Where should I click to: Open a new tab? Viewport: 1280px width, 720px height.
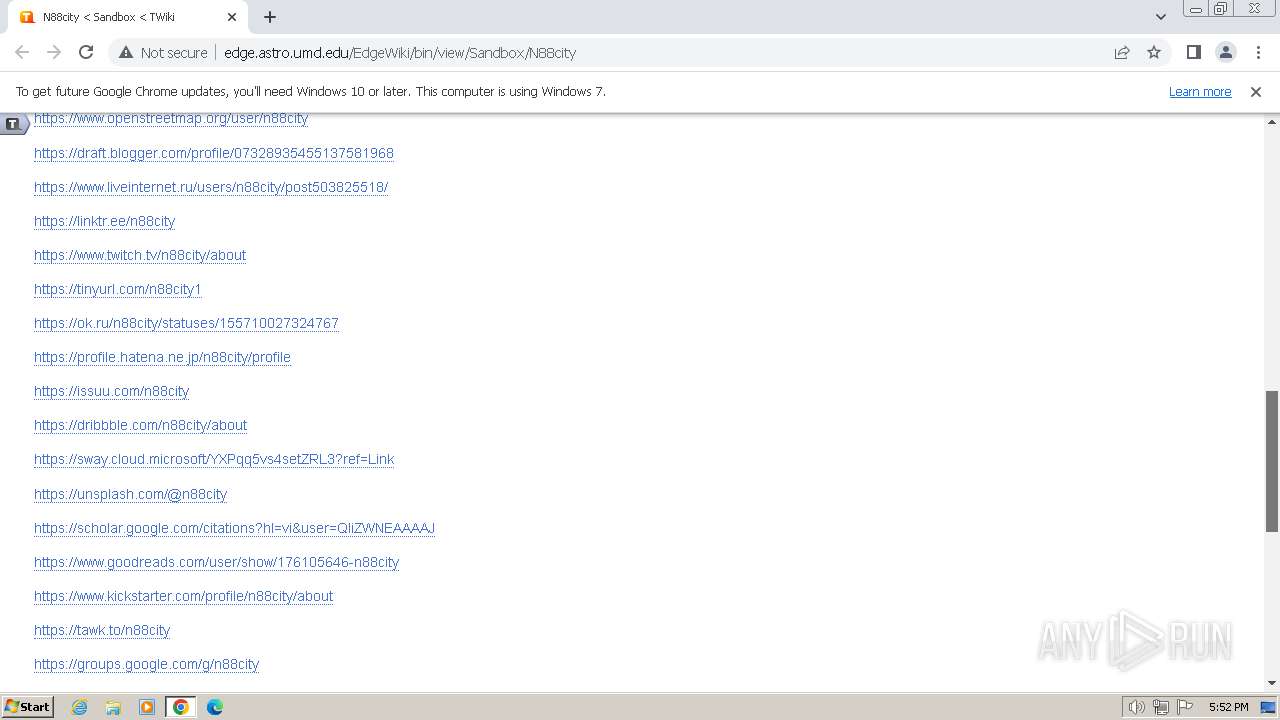pos(270,17)
